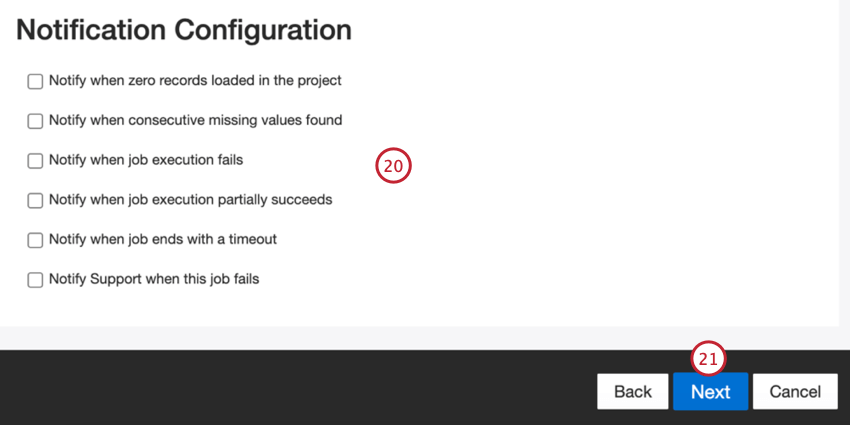
Task: Cancel the notification configuration
Action: 795,392
